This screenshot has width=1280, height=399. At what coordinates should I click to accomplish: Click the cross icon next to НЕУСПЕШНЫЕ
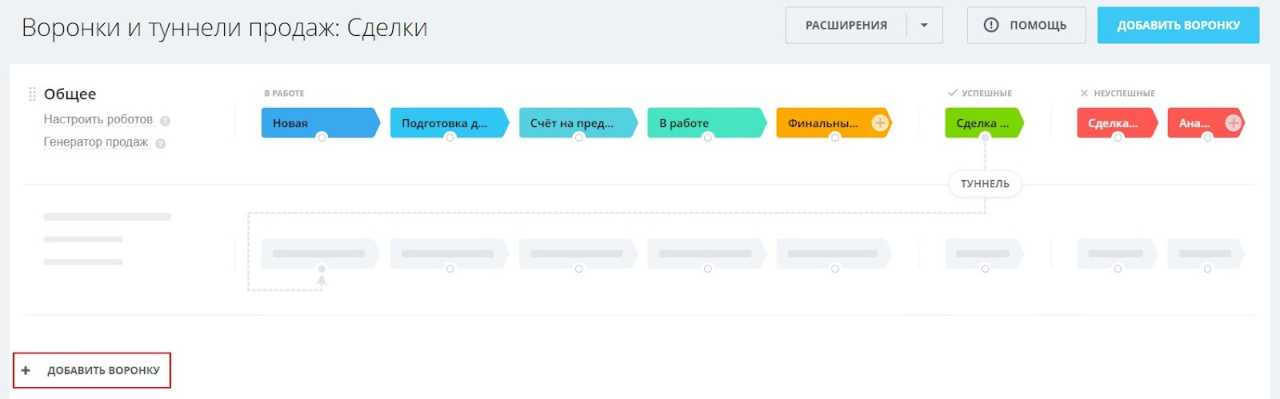pos(1084,93)
